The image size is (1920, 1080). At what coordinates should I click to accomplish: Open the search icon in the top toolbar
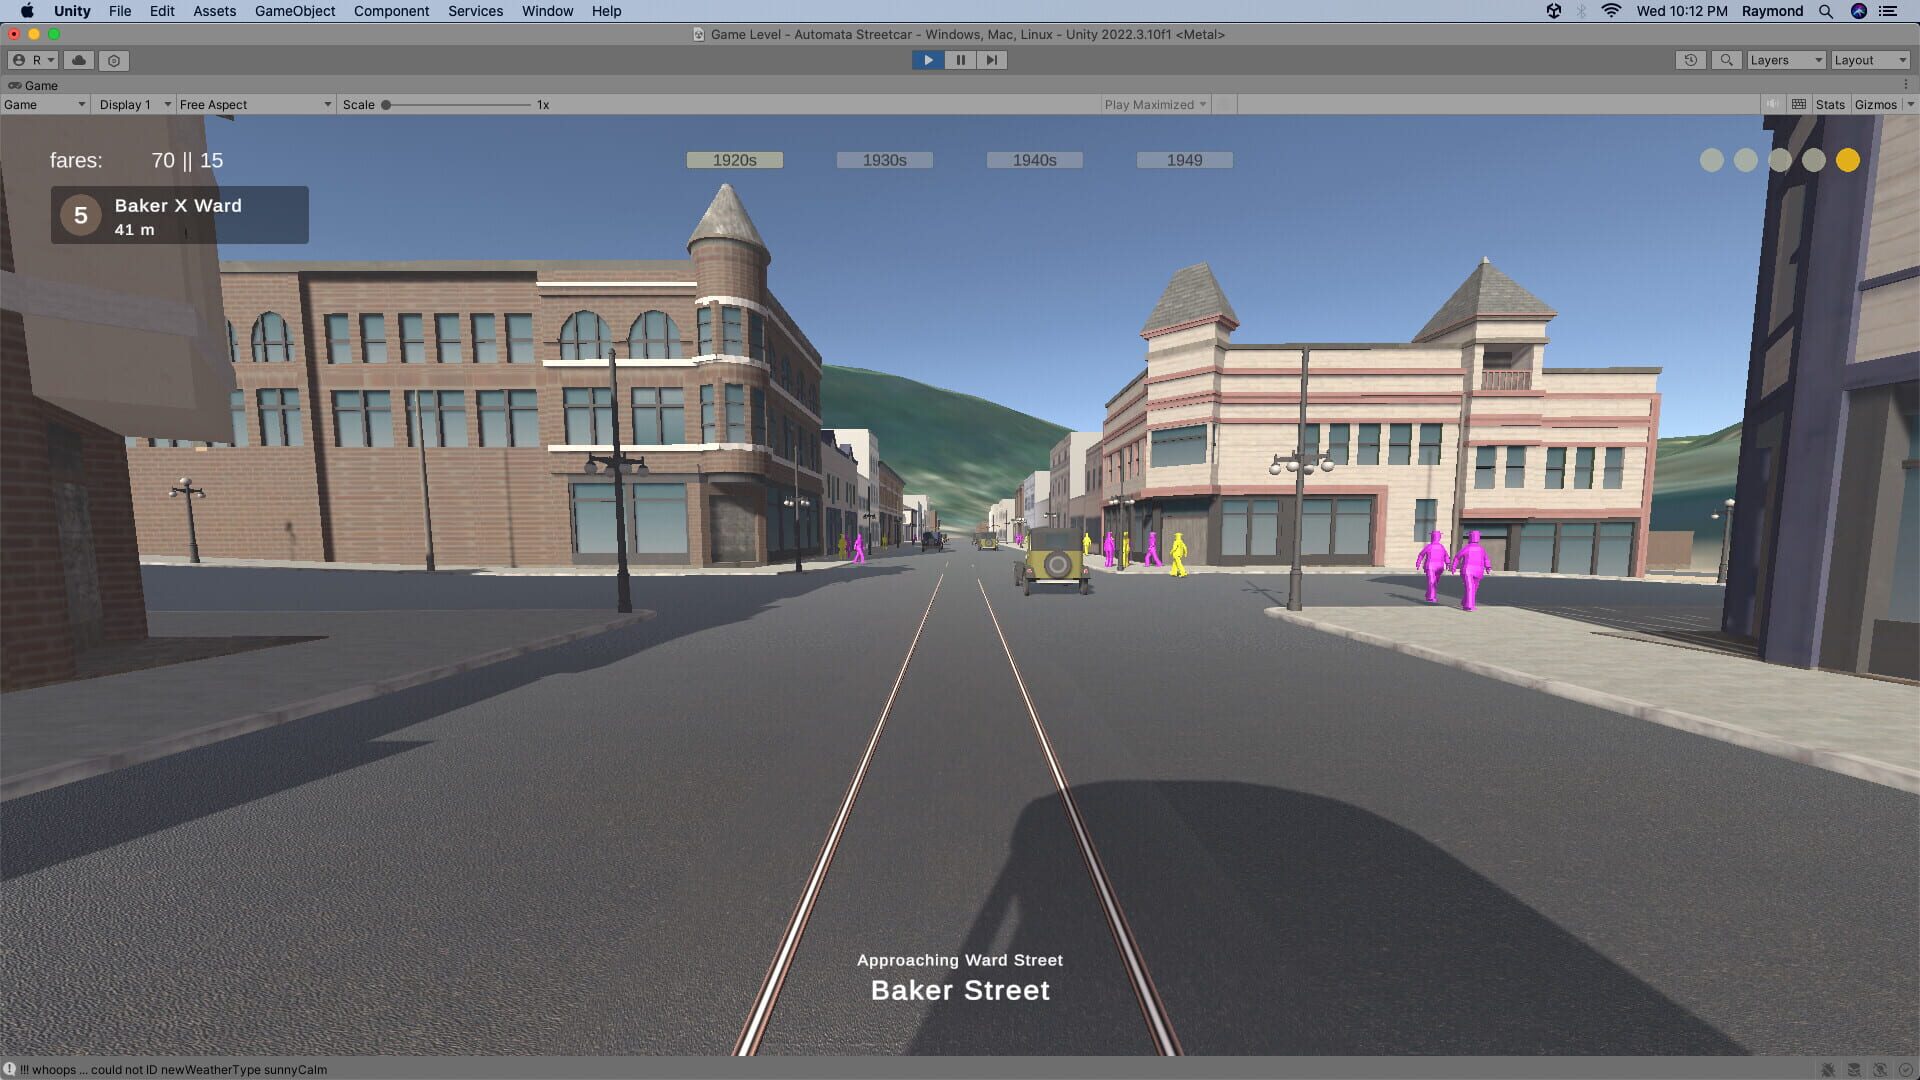pyautogui.click(x=1726, y=60)
